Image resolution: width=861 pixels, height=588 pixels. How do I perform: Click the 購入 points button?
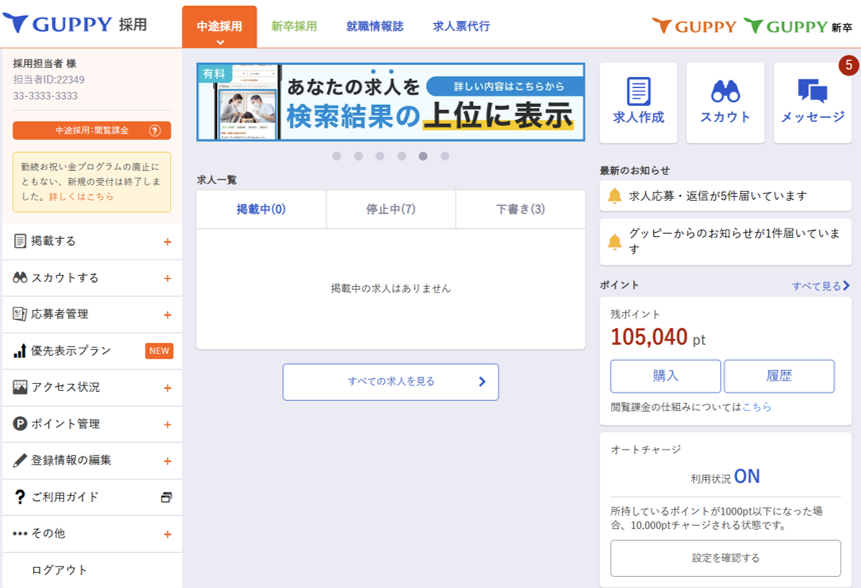666,376
